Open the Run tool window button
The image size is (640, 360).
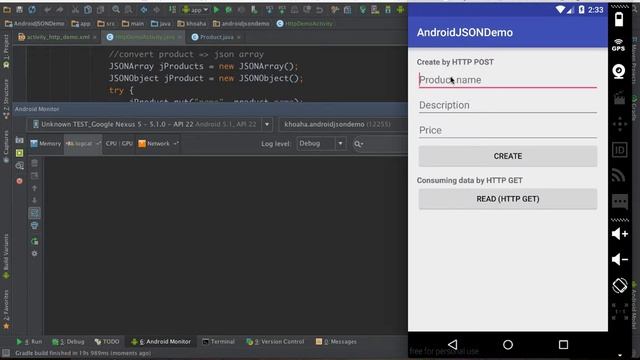tap(29, 342)
